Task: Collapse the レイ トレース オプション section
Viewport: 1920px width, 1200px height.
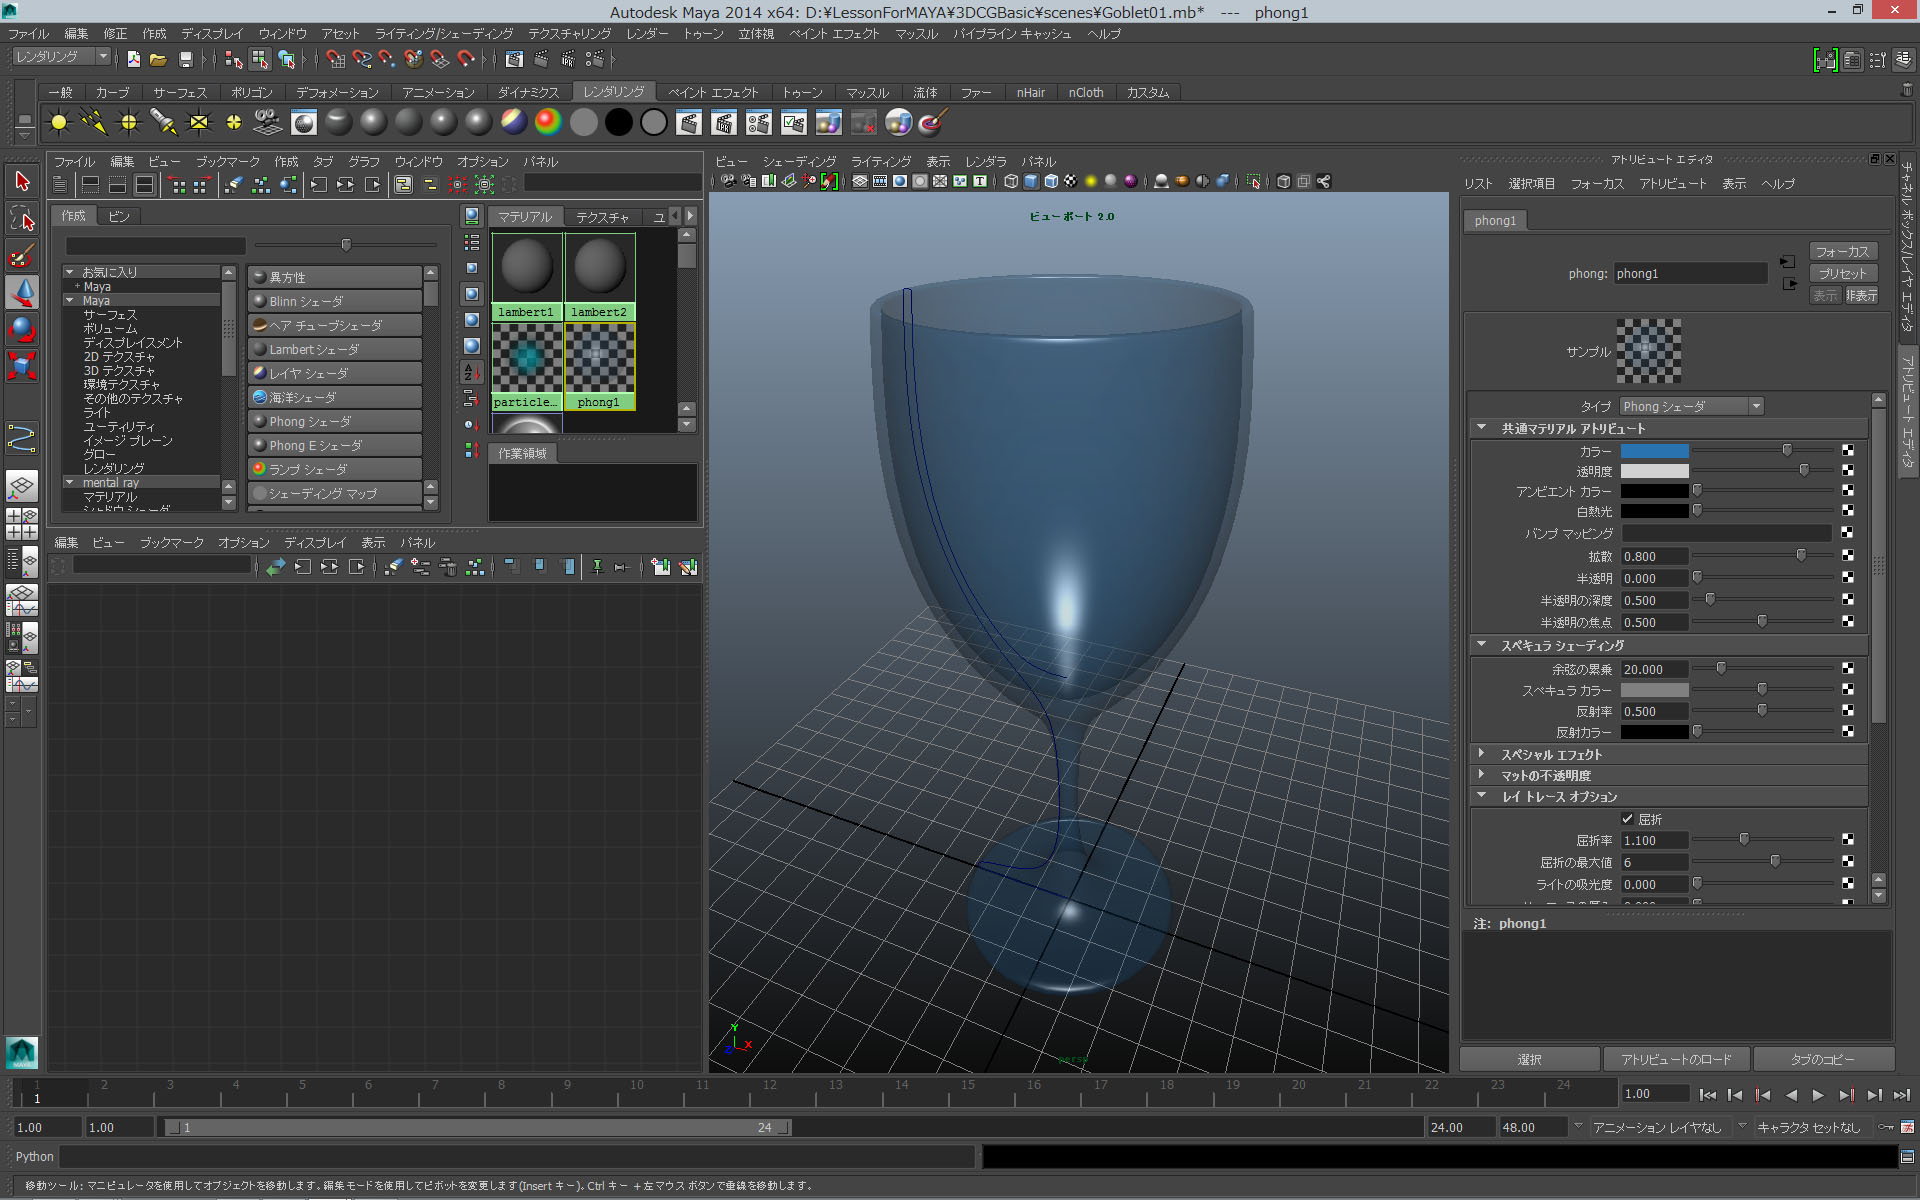Action: point(1482,797)
